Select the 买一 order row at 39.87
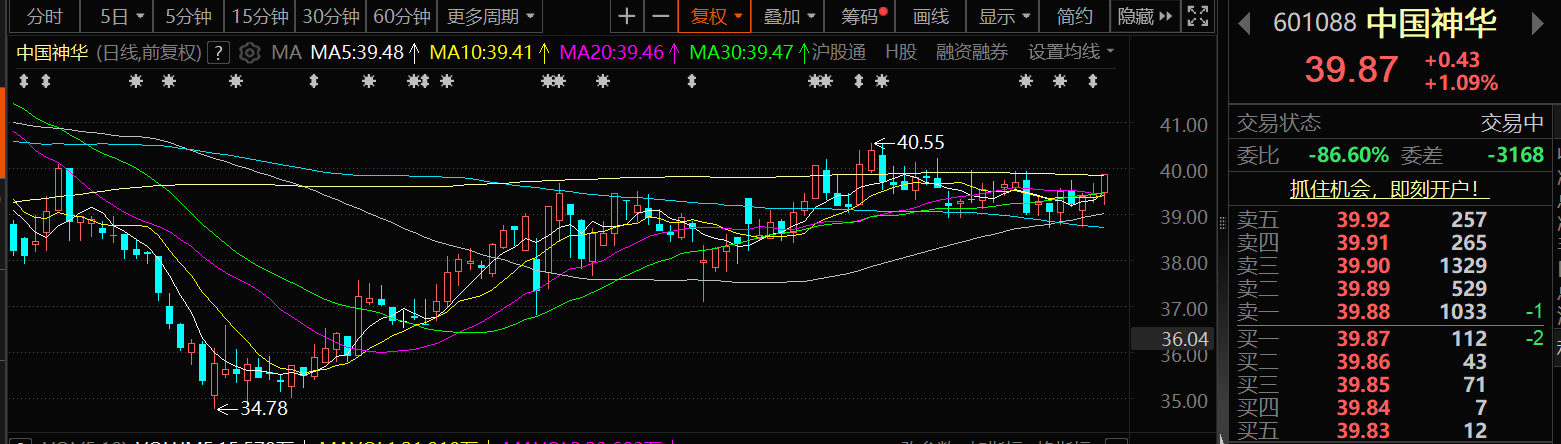 pyautogui.click(x=1390, y=339)
